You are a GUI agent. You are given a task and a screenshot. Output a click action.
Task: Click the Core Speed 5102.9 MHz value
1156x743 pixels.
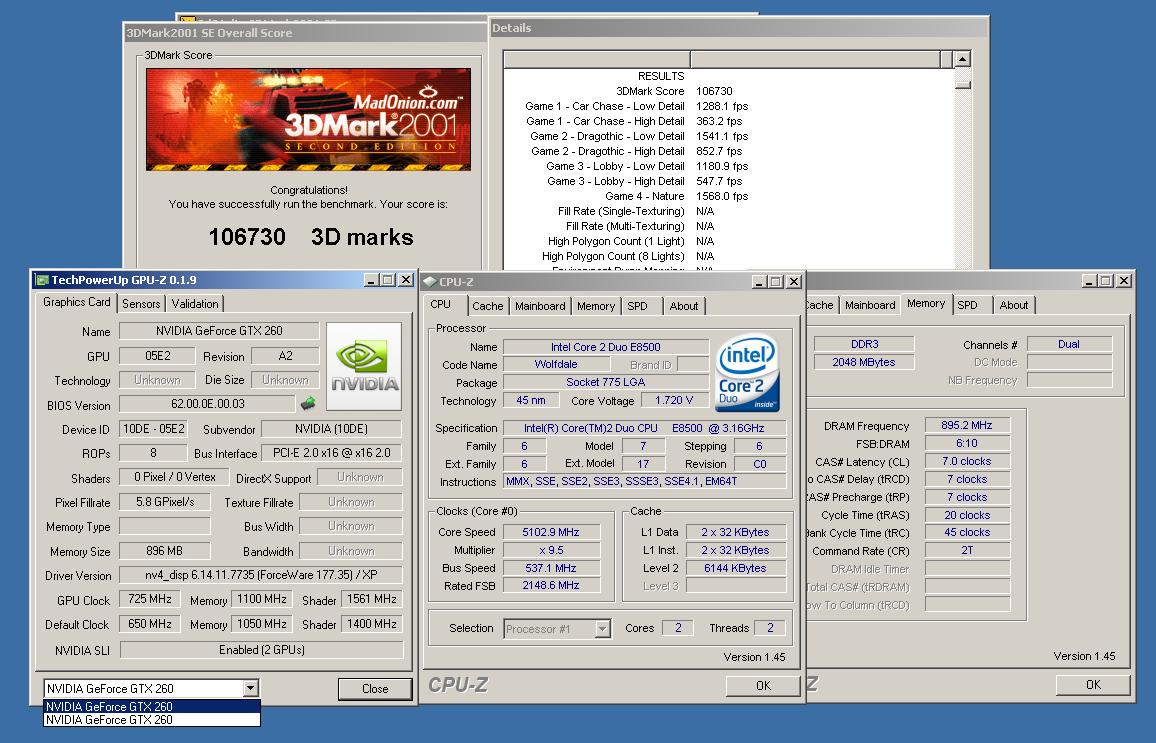pyautogui.click(x=551, y=532)
